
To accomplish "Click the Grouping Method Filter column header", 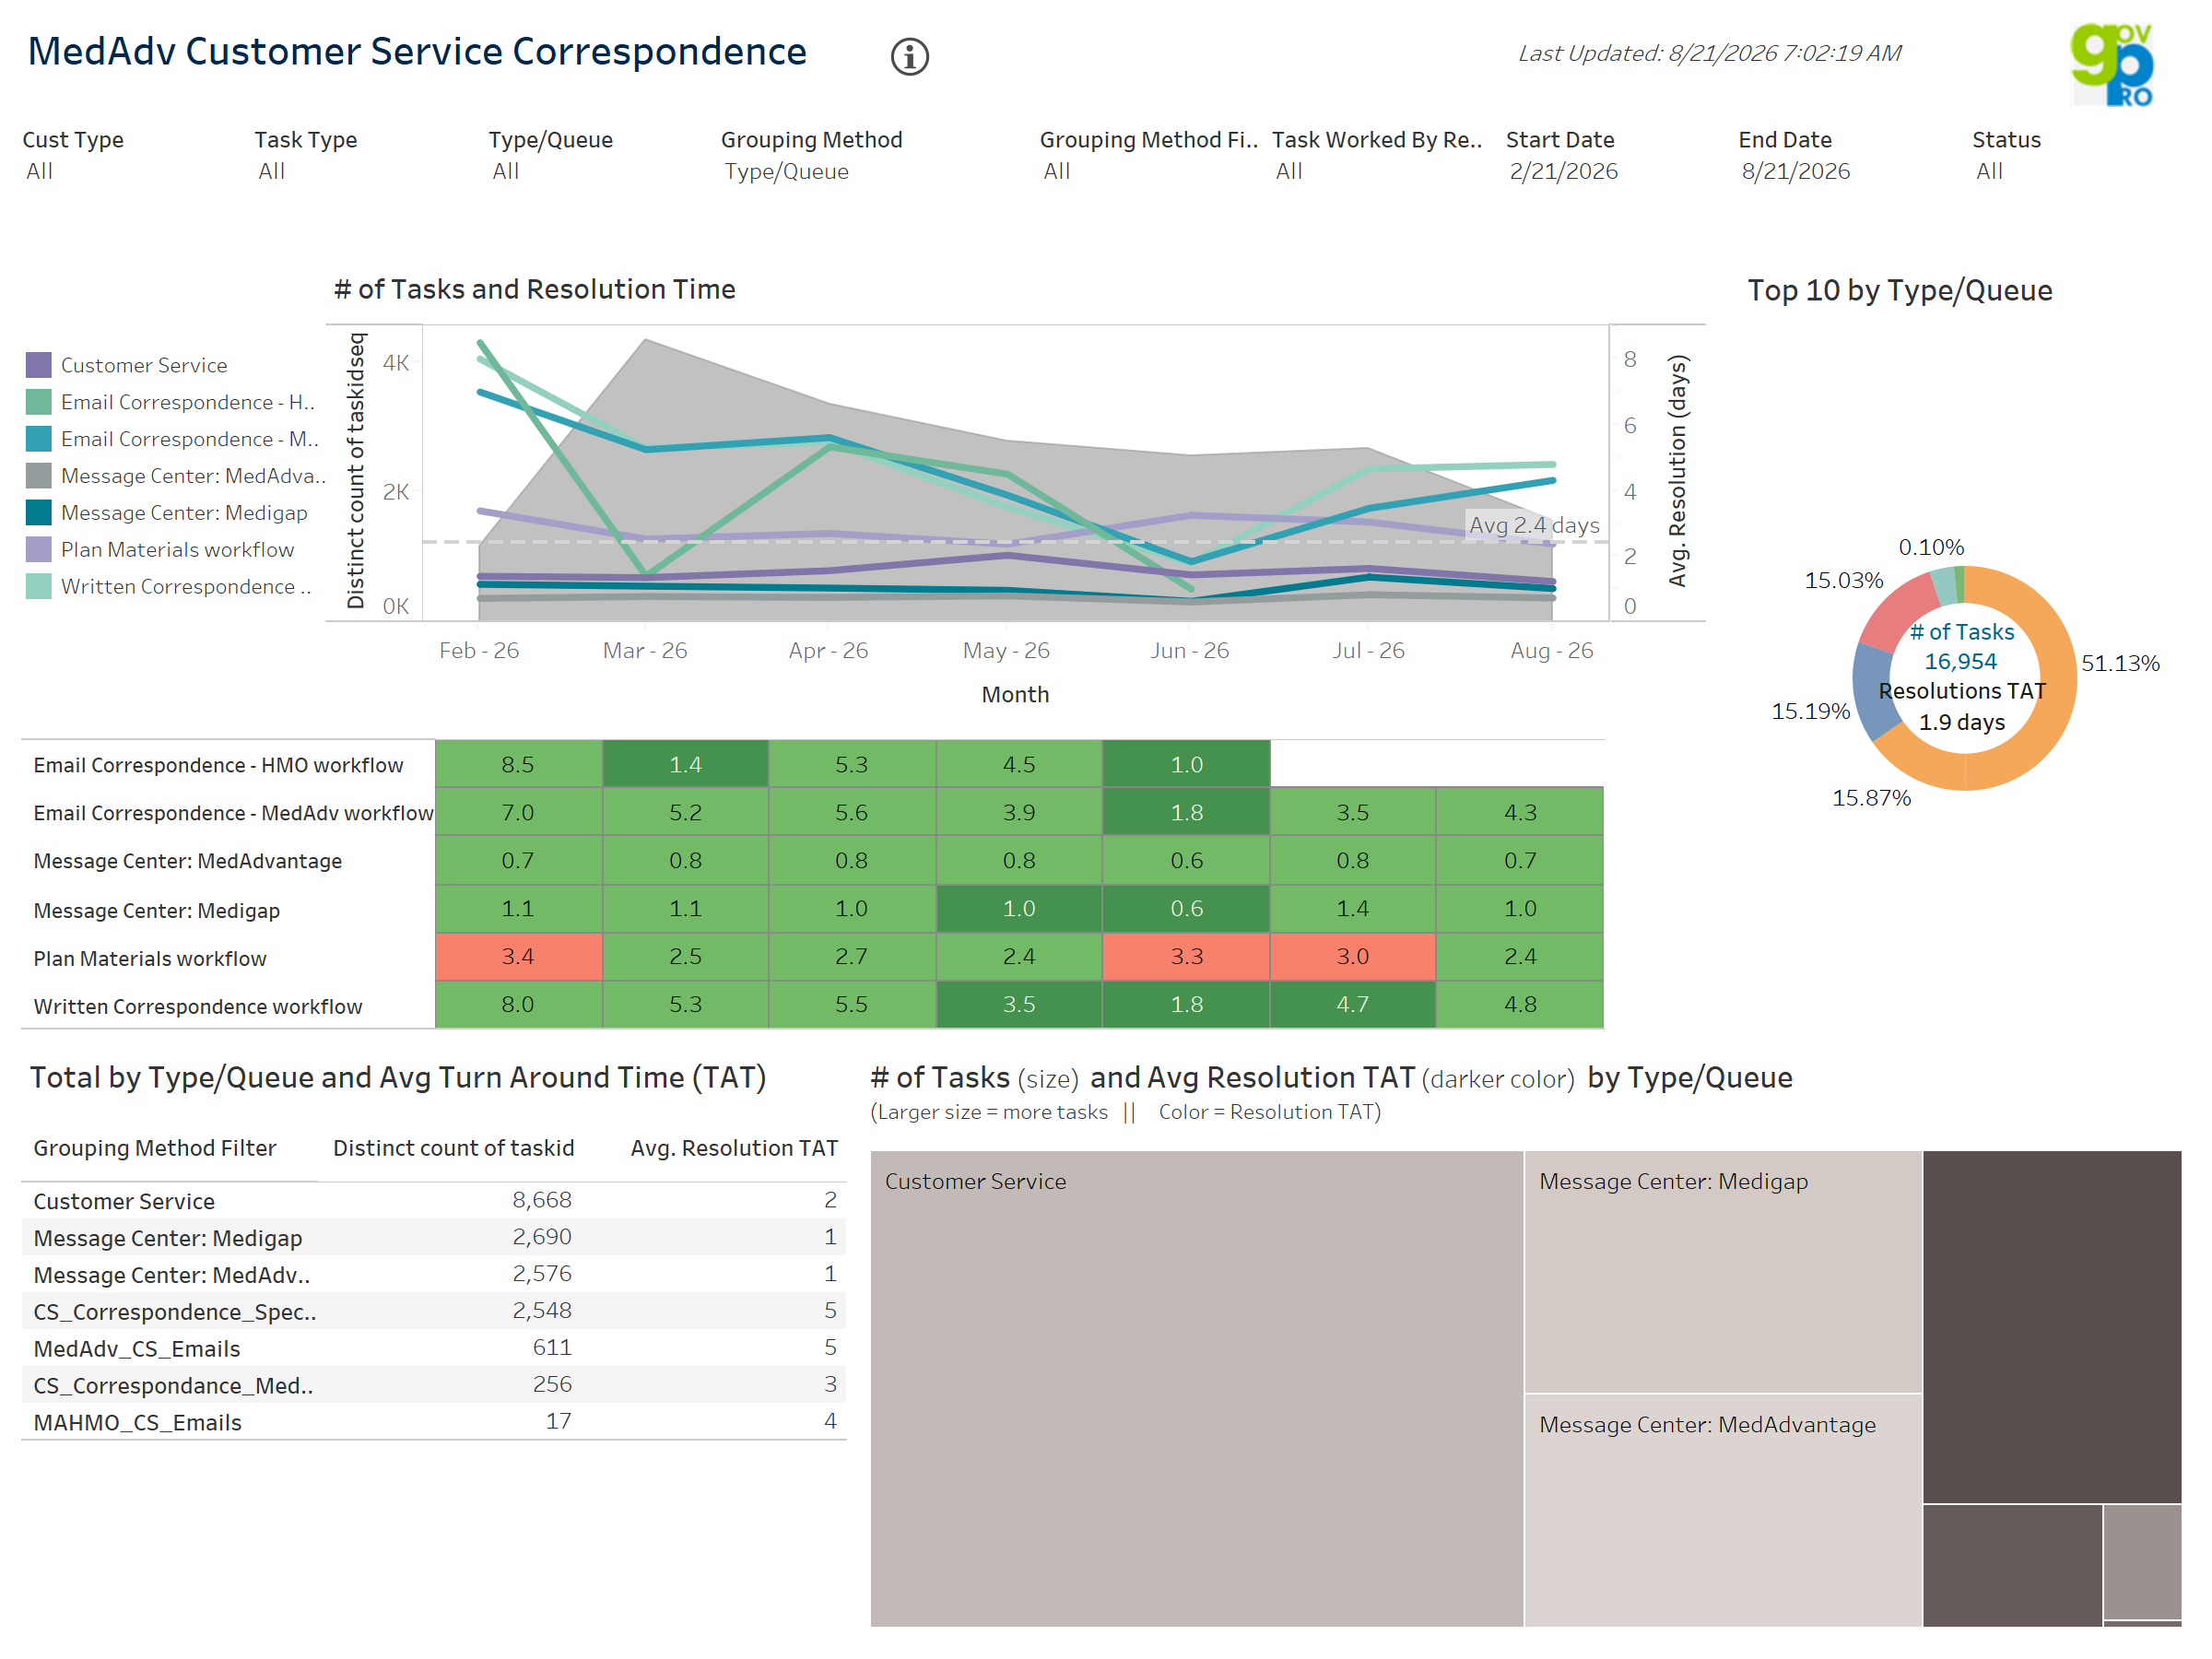I will coord(155,1148).
